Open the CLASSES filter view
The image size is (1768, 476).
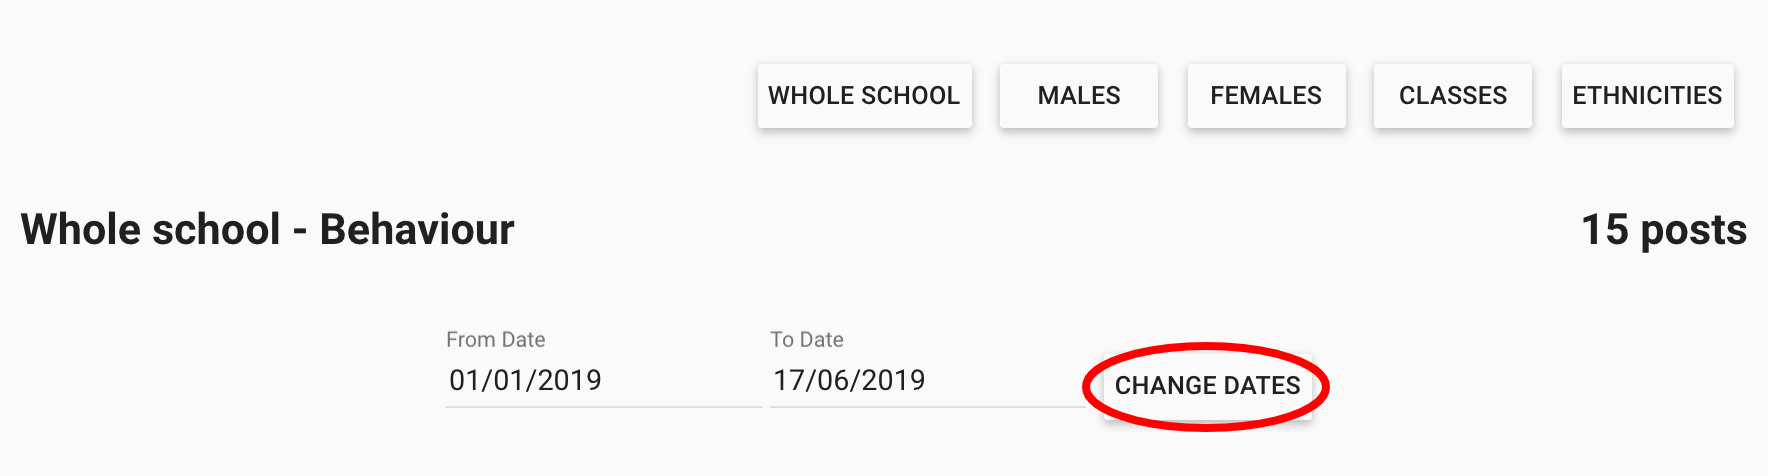1452,96
